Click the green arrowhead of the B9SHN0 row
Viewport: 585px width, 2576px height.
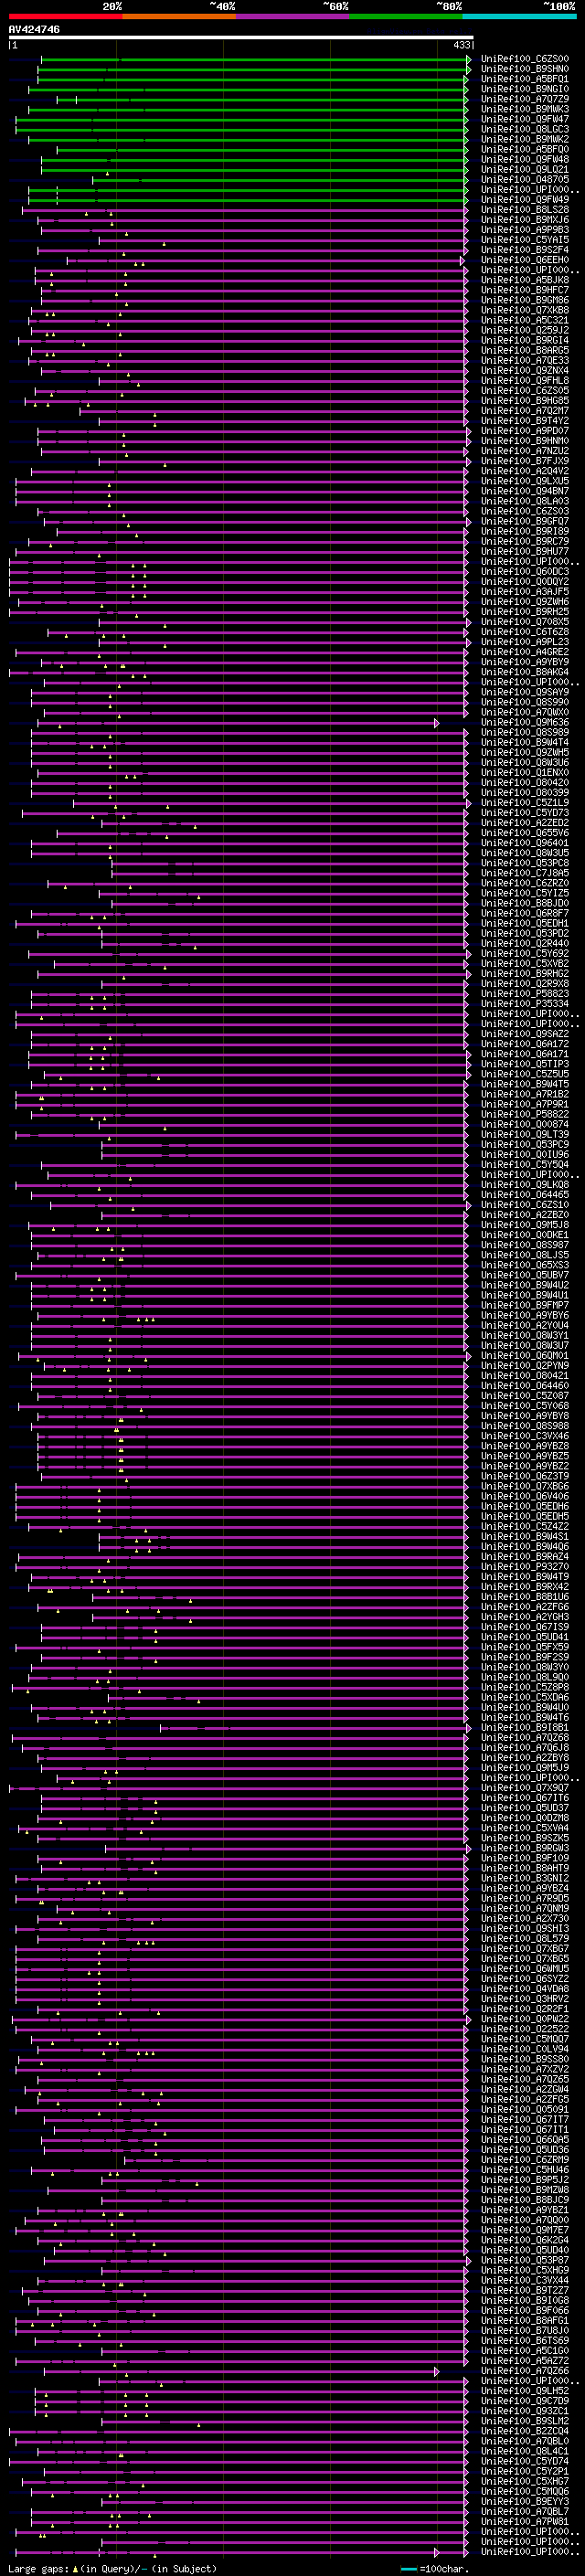(x=468, y=70)
